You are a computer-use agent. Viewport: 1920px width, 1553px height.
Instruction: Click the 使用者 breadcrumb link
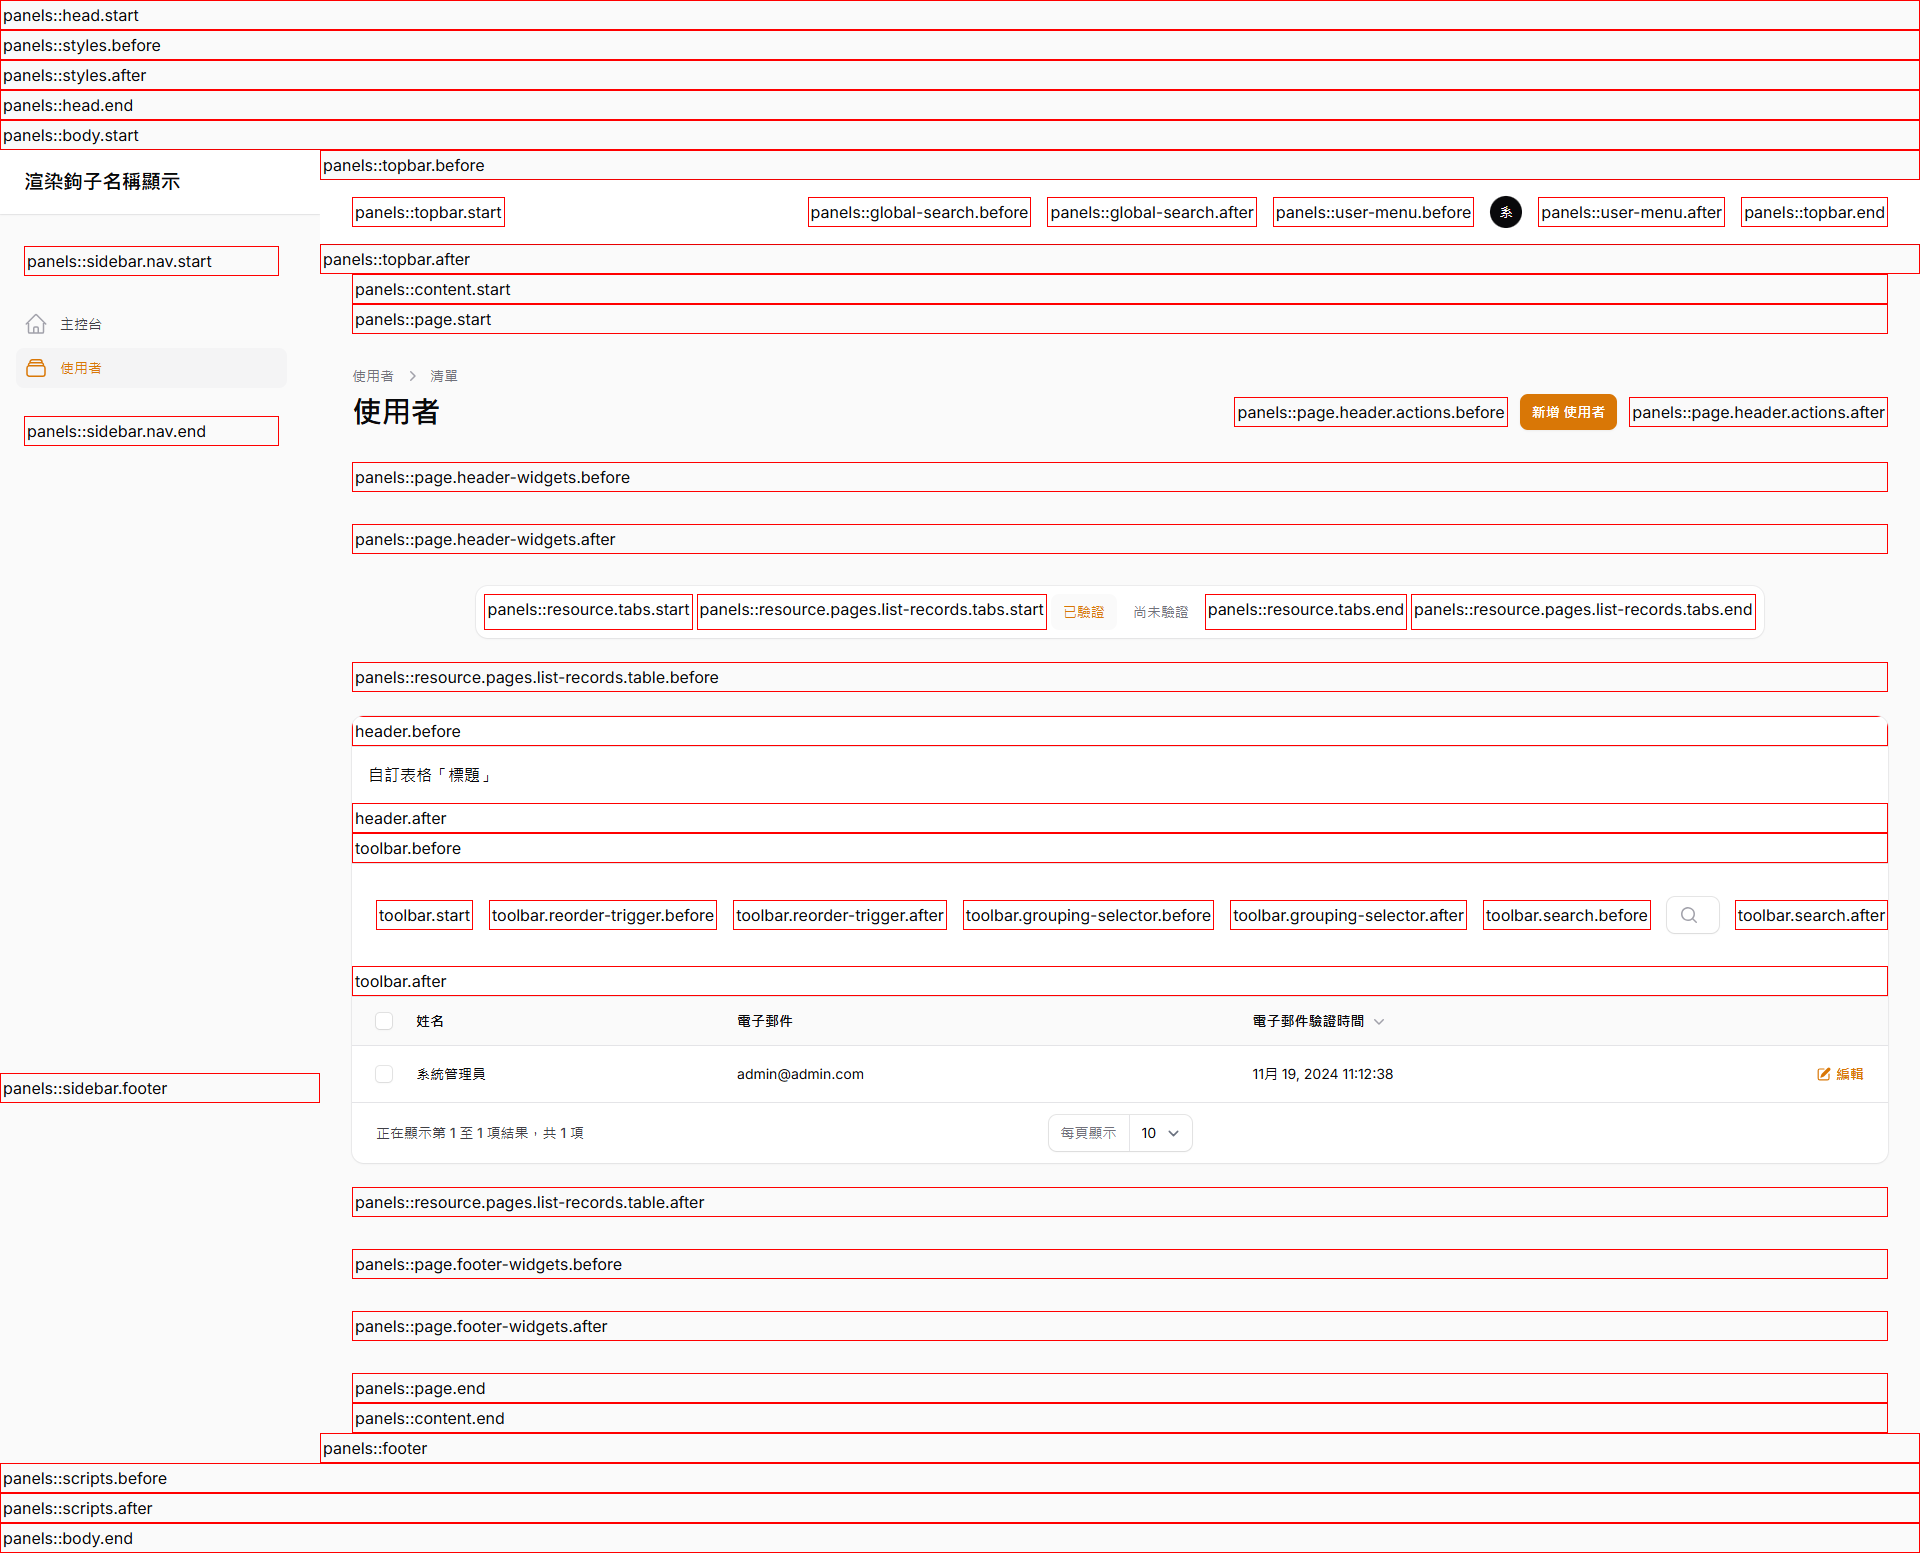[373, 376]
